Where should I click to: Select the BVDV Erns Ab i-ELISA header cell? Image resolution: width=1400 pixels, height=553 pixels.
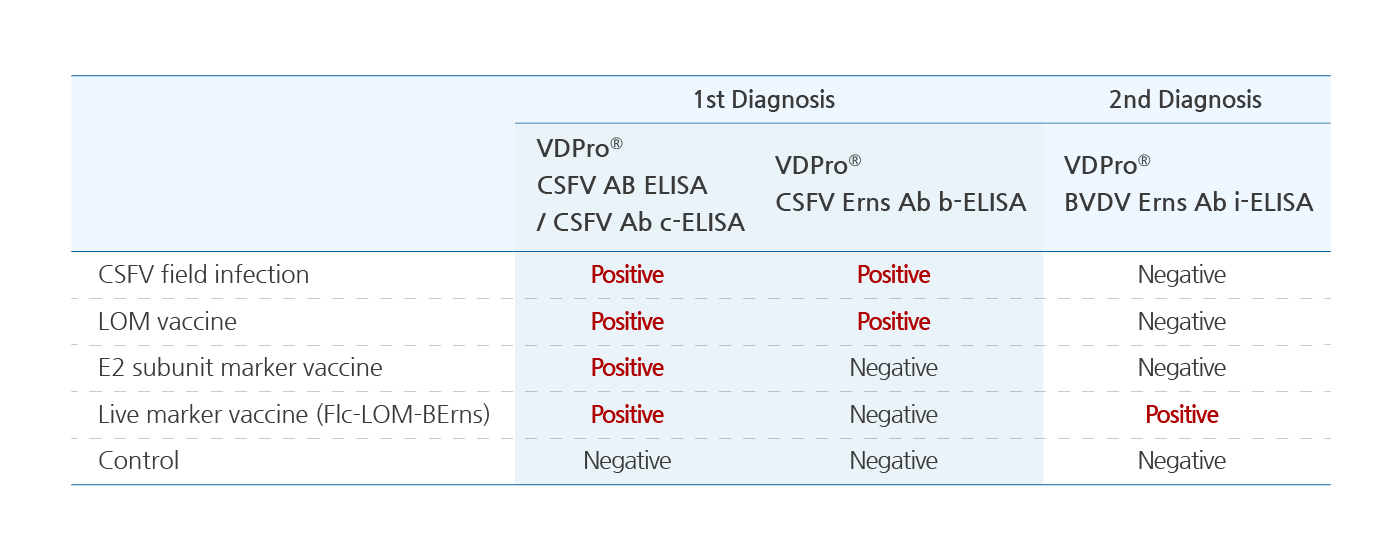1188,184
